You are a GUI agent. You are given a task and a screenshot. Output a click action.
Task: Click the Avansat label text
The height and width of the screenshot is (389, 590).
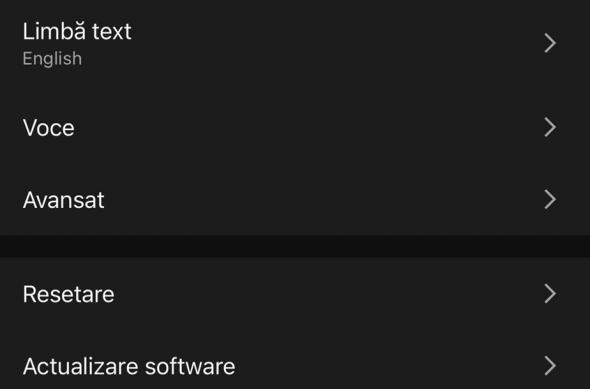click(63, 200)
